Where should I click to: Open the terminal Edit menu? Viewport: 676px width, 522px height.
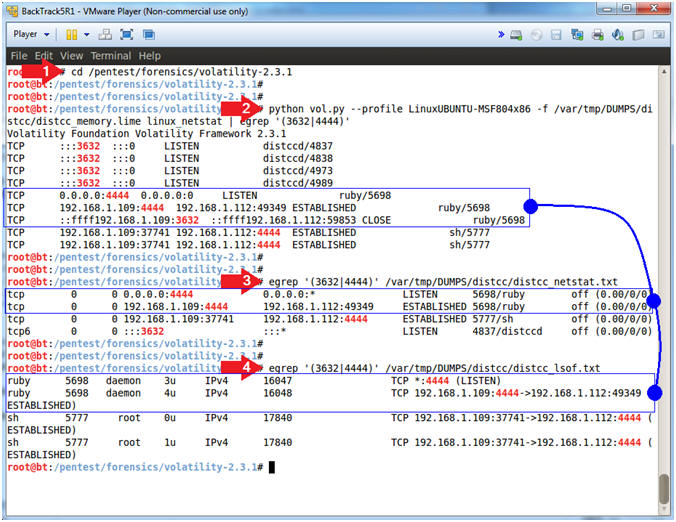tap(44, 56)
